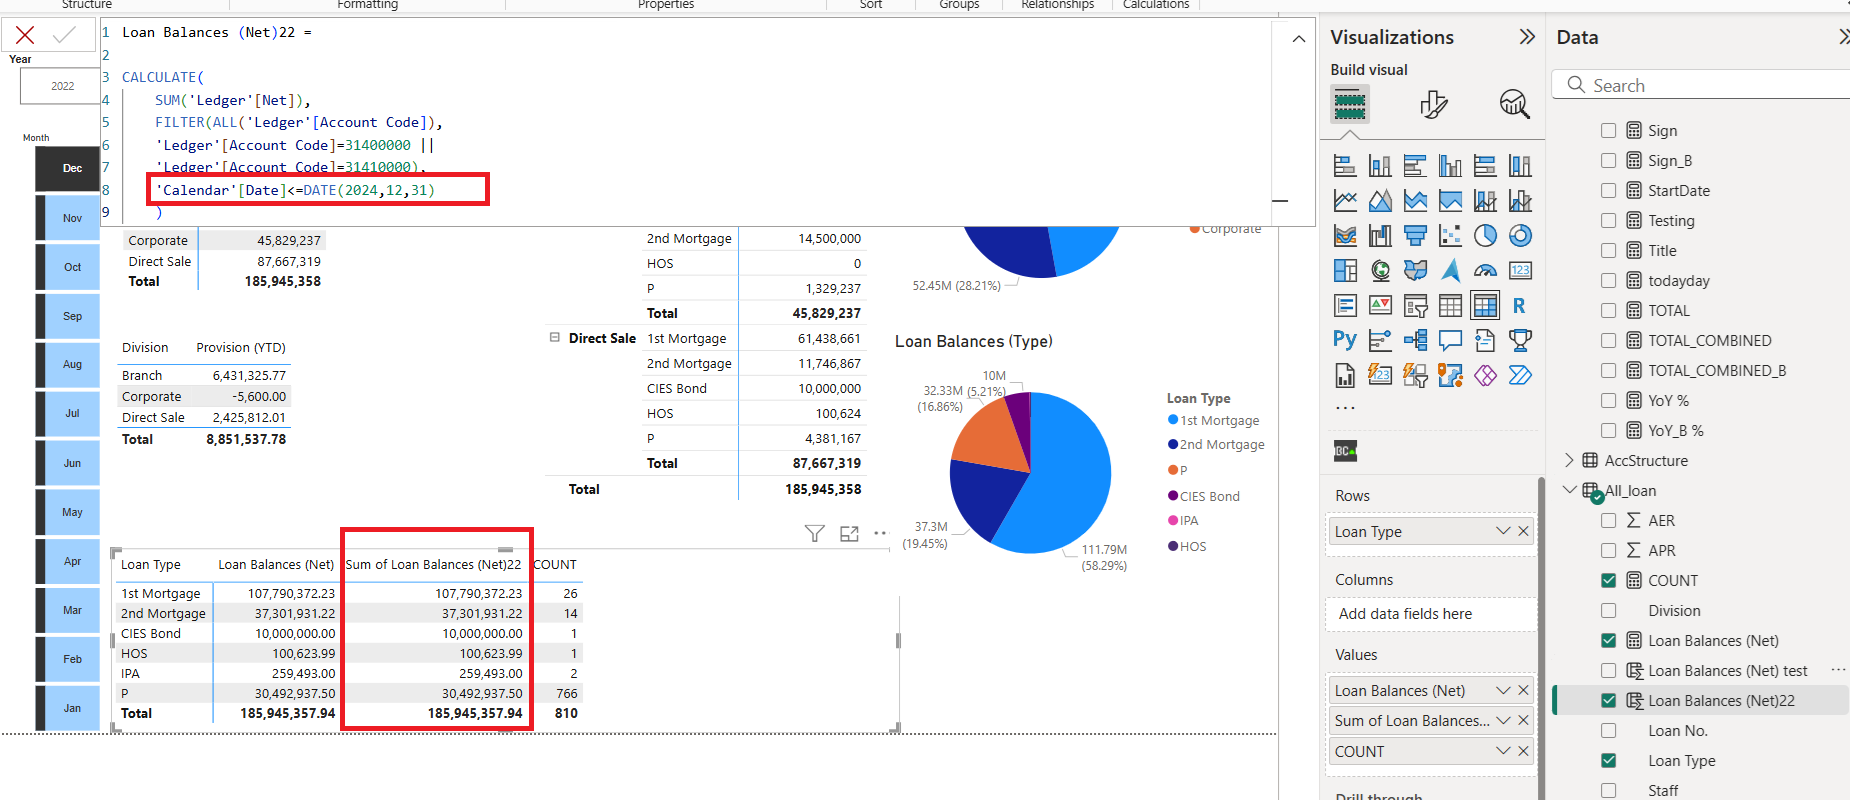Select the matrix visual icon
This screenshot has height=800, width=1850.
(1485, 305)
